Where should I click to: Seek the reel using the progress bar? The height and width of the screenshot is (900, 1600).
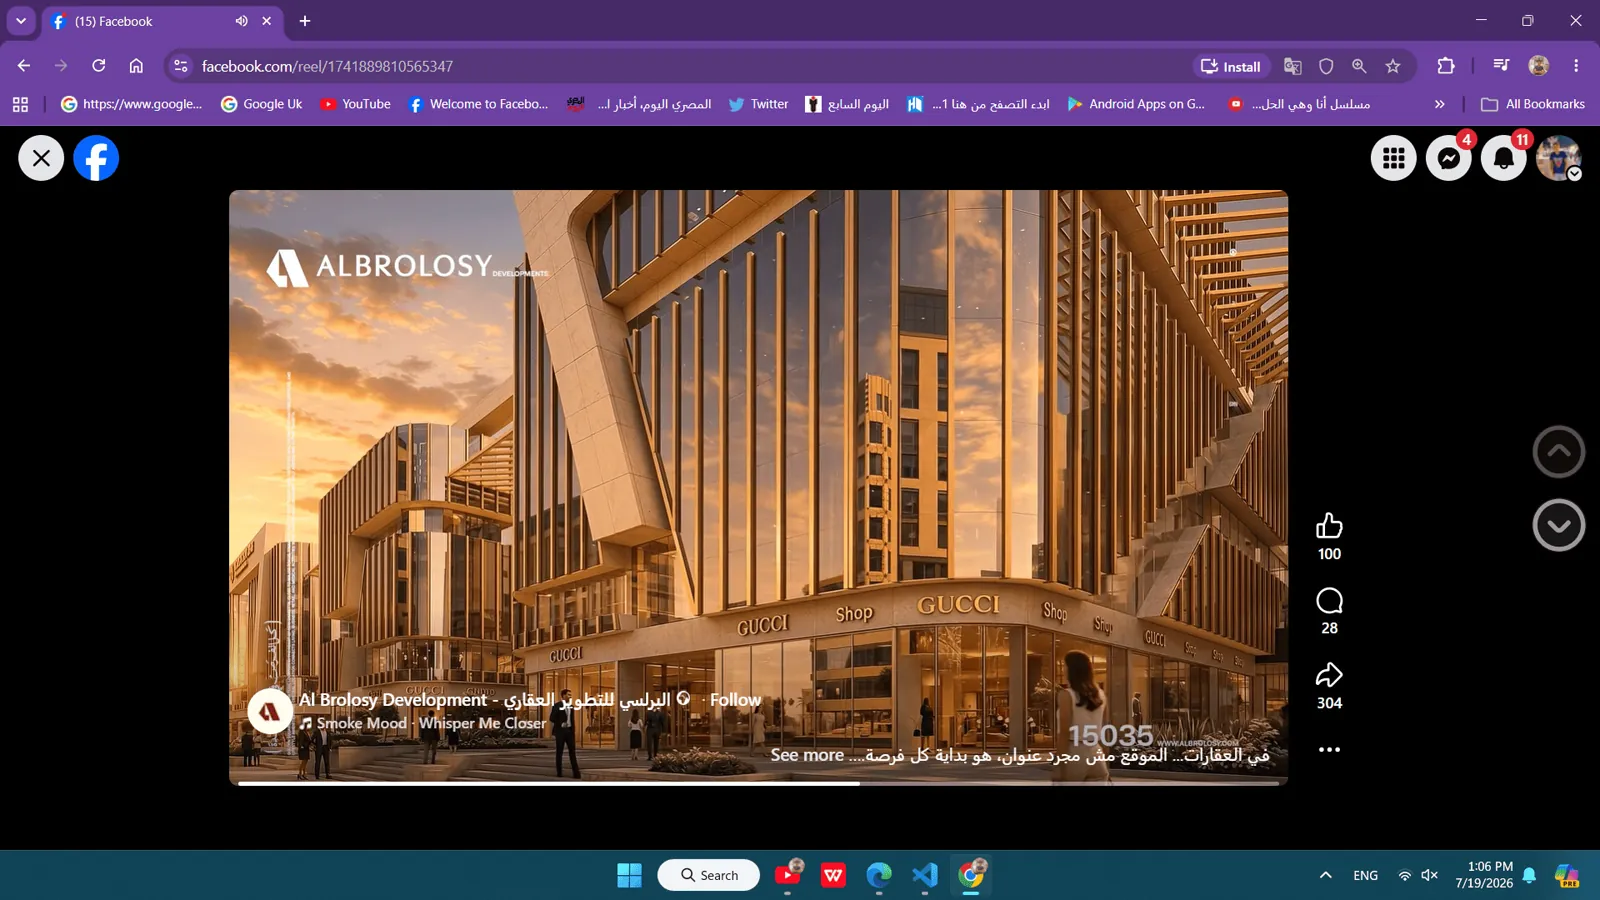(x=758, y=783)
